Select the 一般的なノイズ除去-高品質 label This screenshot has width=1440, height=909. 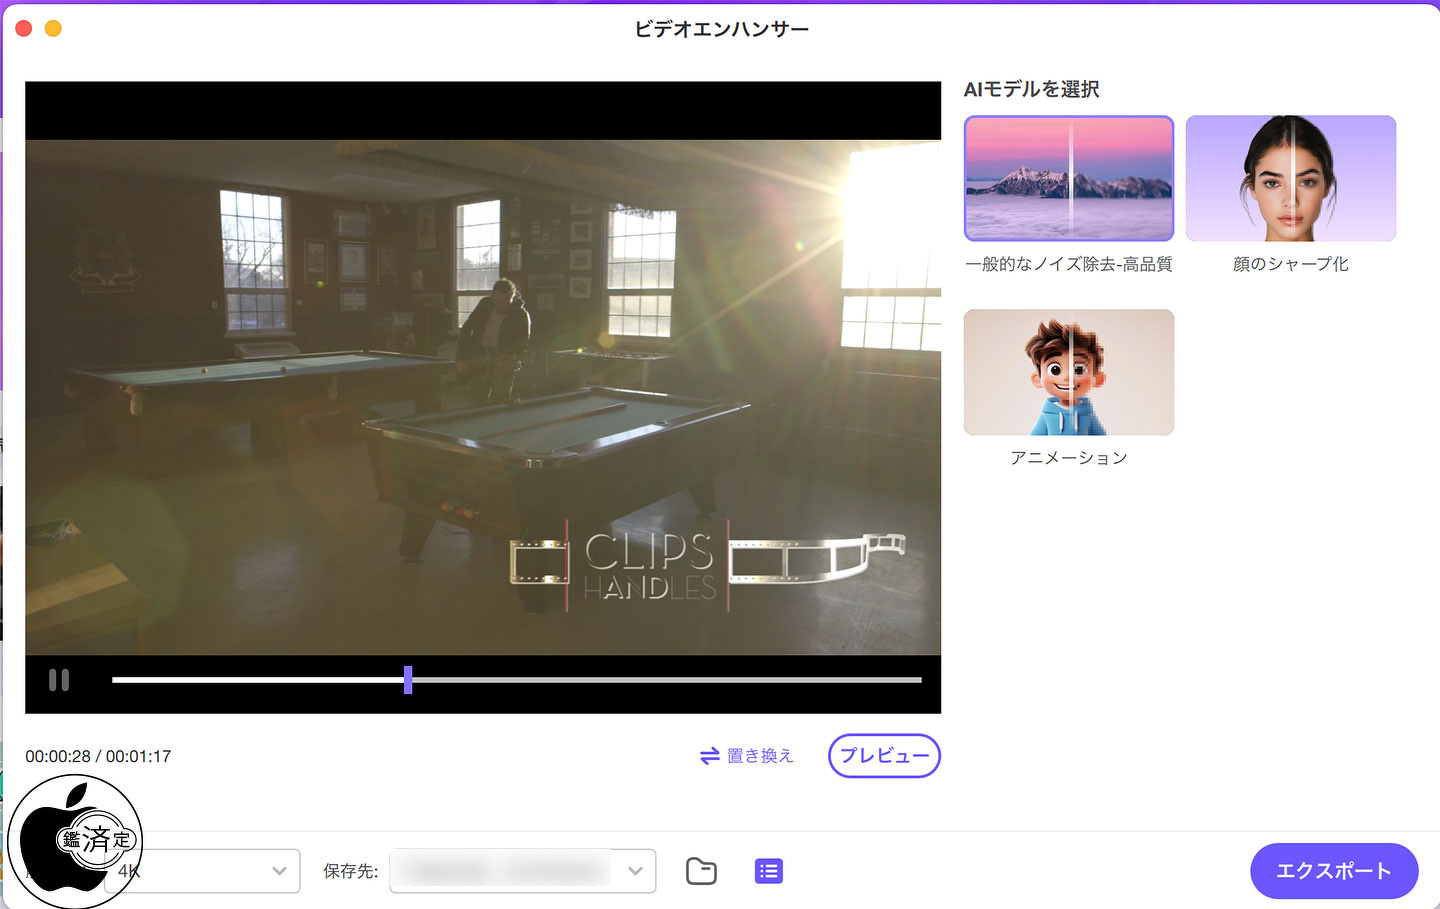(1068, 264)
